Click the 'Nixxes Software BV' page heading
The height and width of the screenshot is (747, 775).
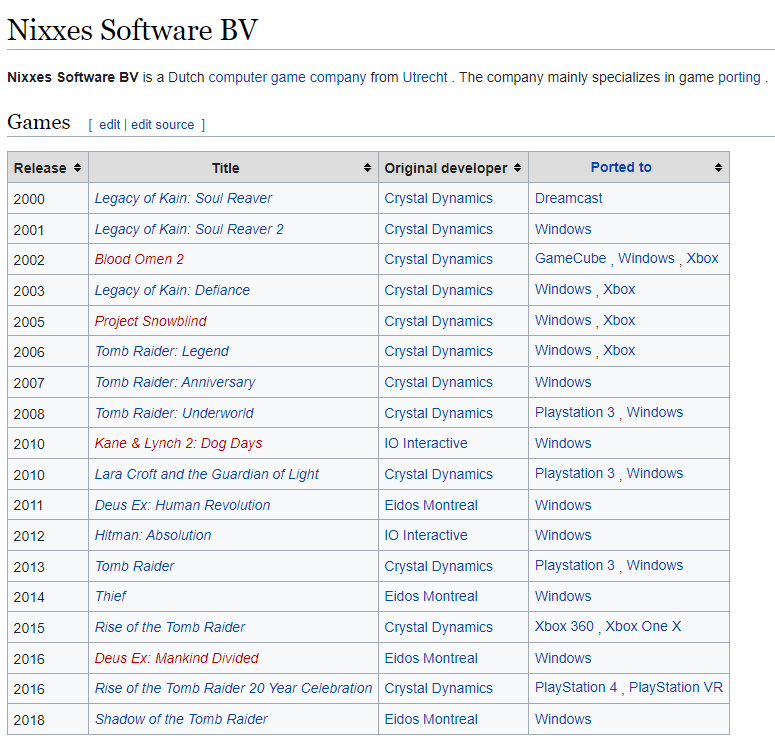click(x=132, y=30)
